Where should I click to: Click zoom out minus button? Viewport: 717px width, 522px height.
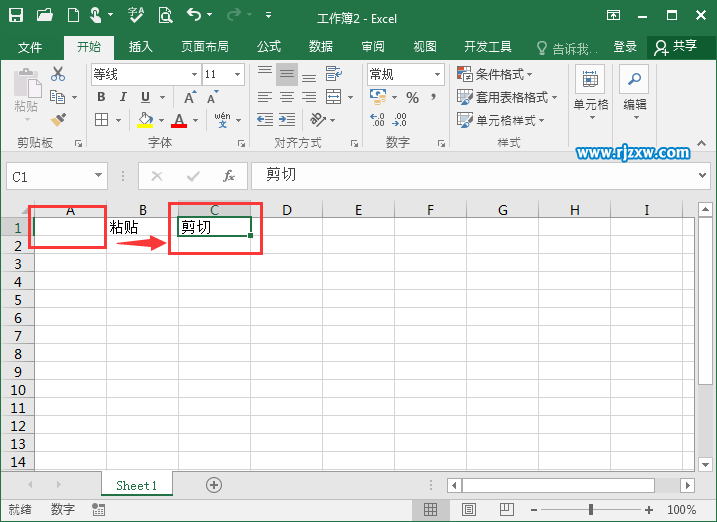(x=534, y=510)
